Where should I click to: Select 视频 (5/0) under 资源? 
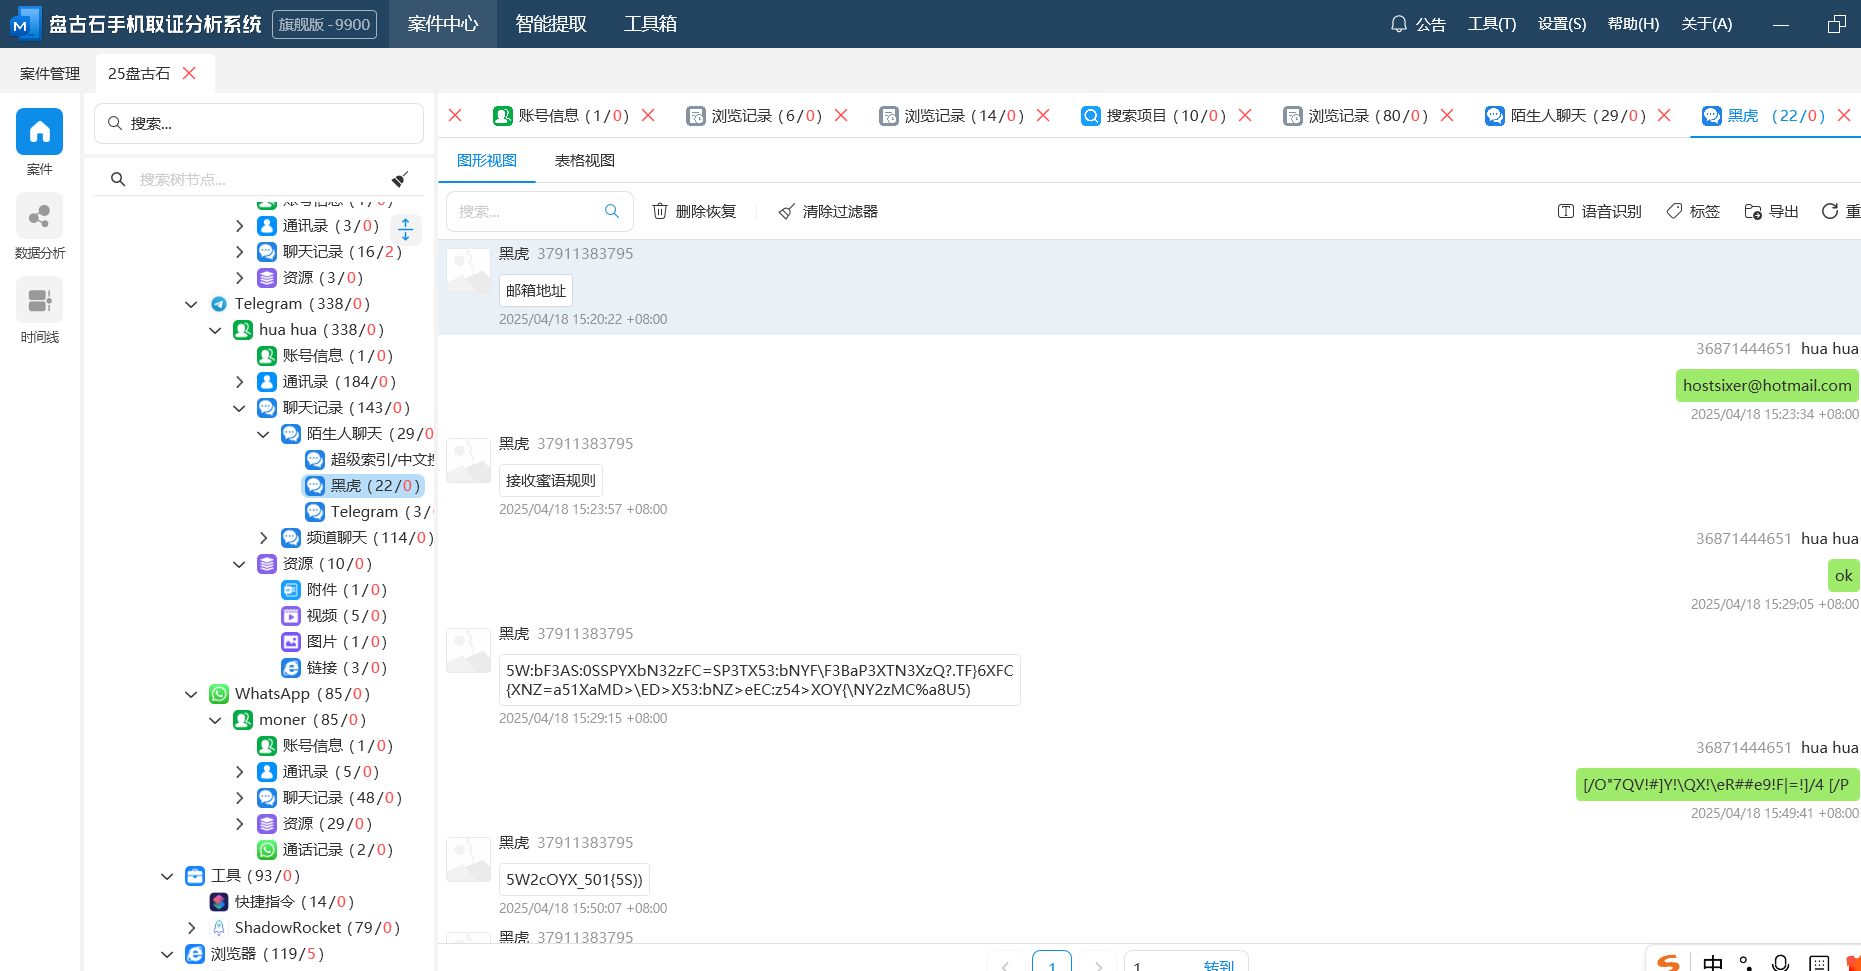pos(334,616)
